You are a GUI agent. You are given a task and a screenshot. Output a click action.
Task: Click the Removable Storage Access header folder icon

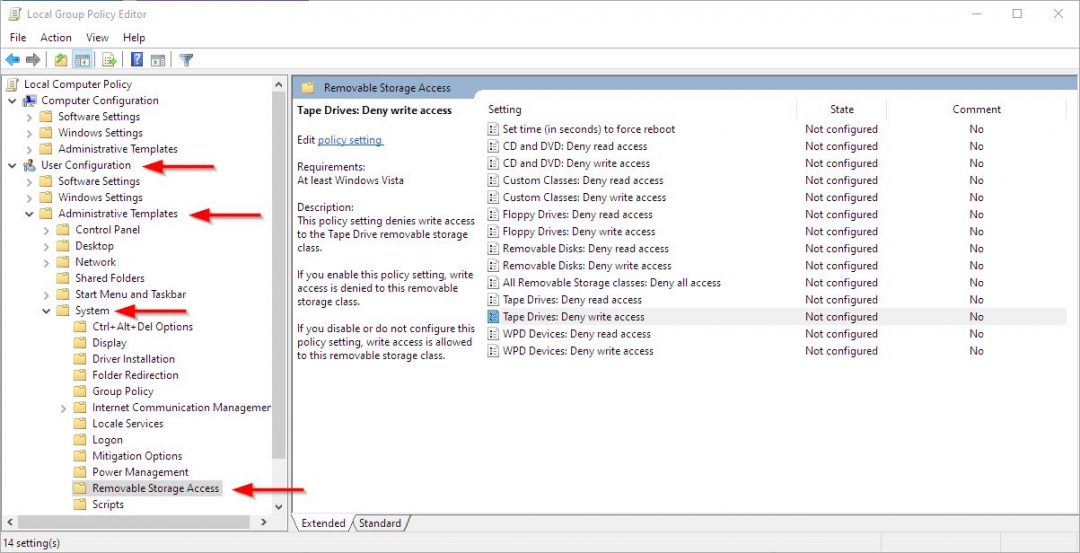click(x=308, y=87)
